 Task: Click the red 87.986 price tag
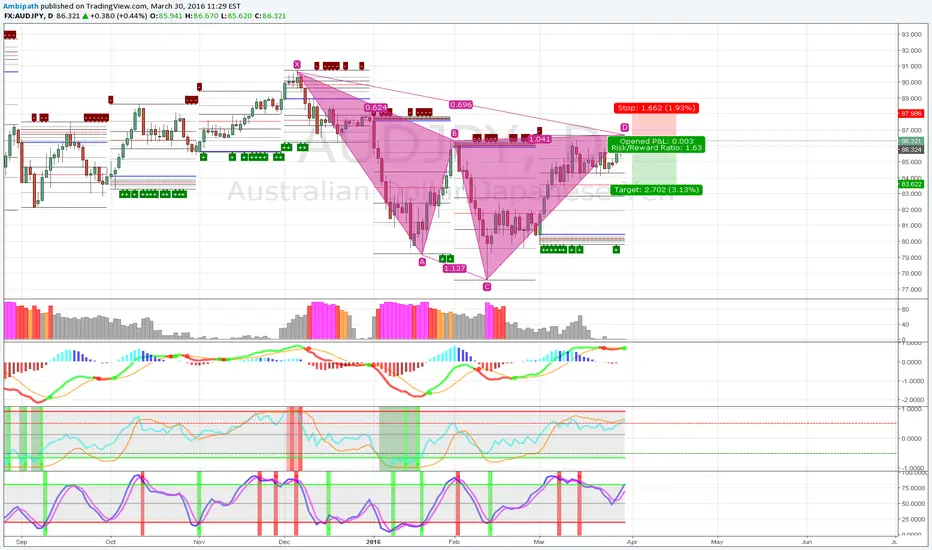(x=911, y=114)
